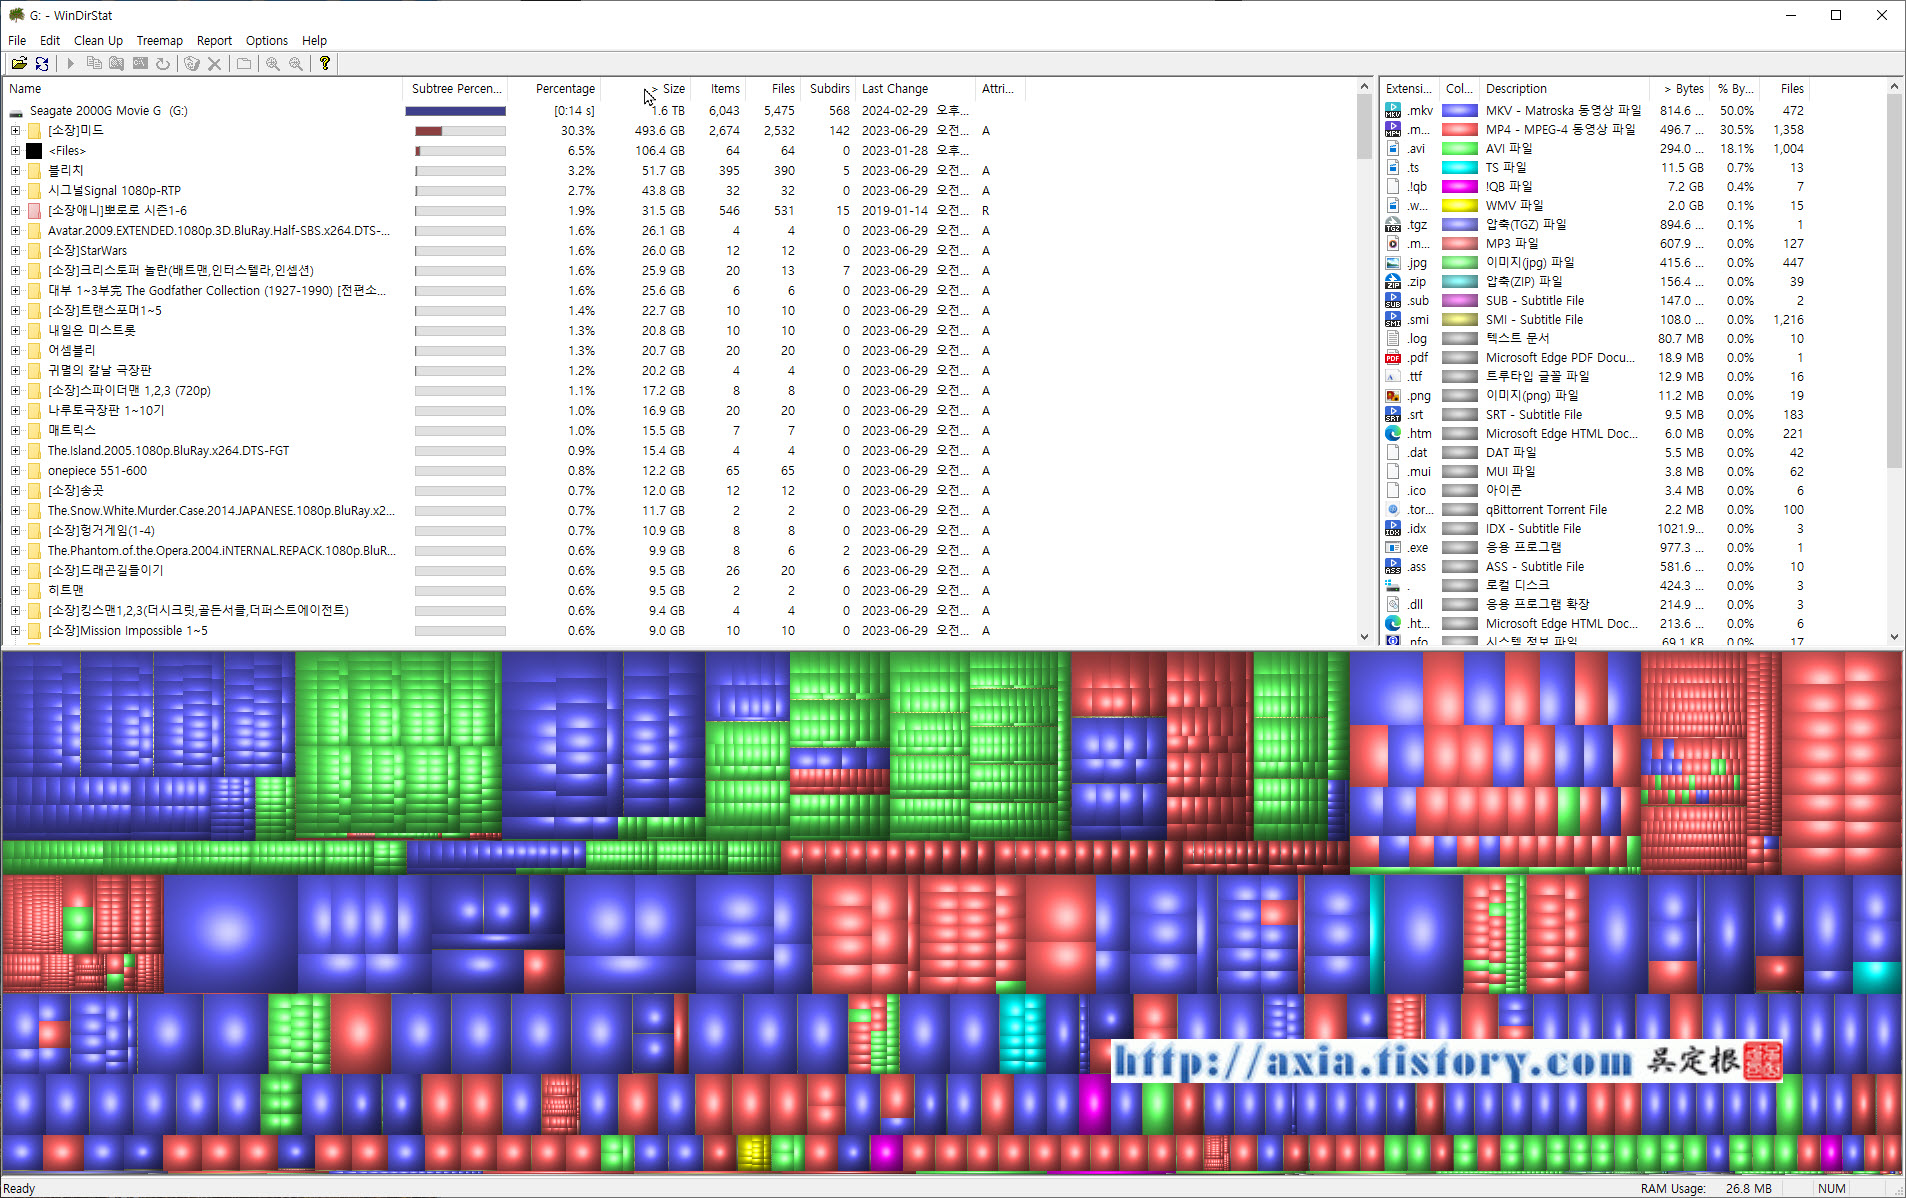The height and width of the screenshot is (1198, 1906).
Task: Click the .pdf file type icon
Action: tap(1393, 358)
